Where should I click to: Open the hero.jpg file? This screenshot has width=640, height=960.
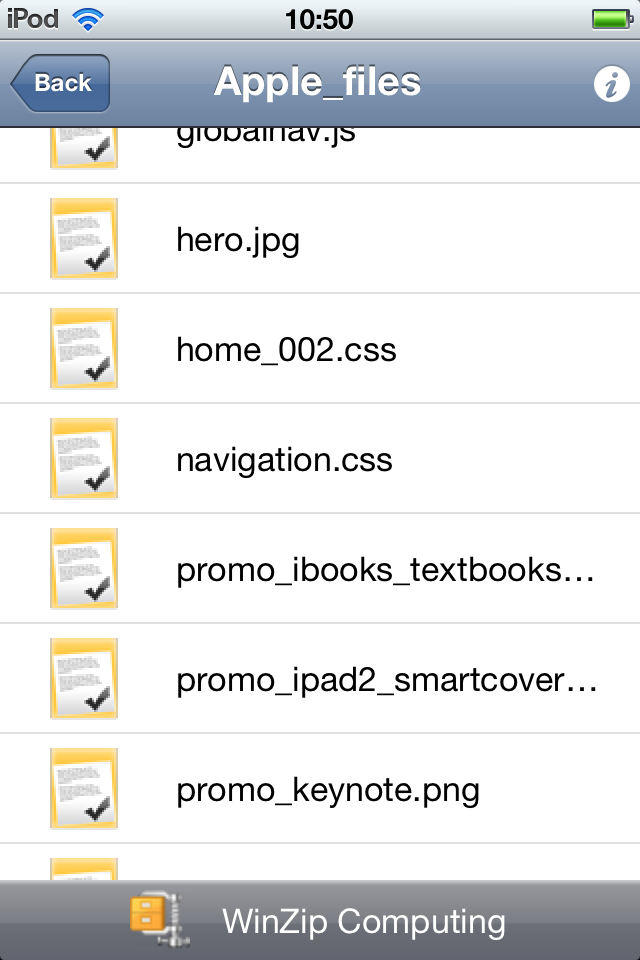pyautogui.click(x=320, y=238)
